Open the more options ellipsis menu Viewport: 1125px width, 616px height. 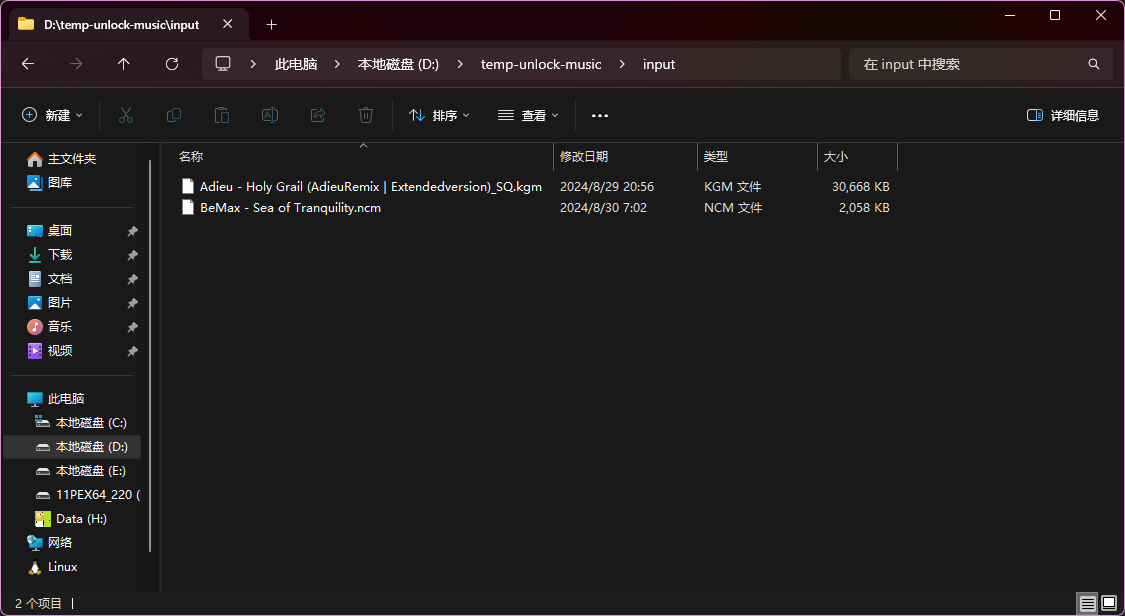[x=600, y=115]
